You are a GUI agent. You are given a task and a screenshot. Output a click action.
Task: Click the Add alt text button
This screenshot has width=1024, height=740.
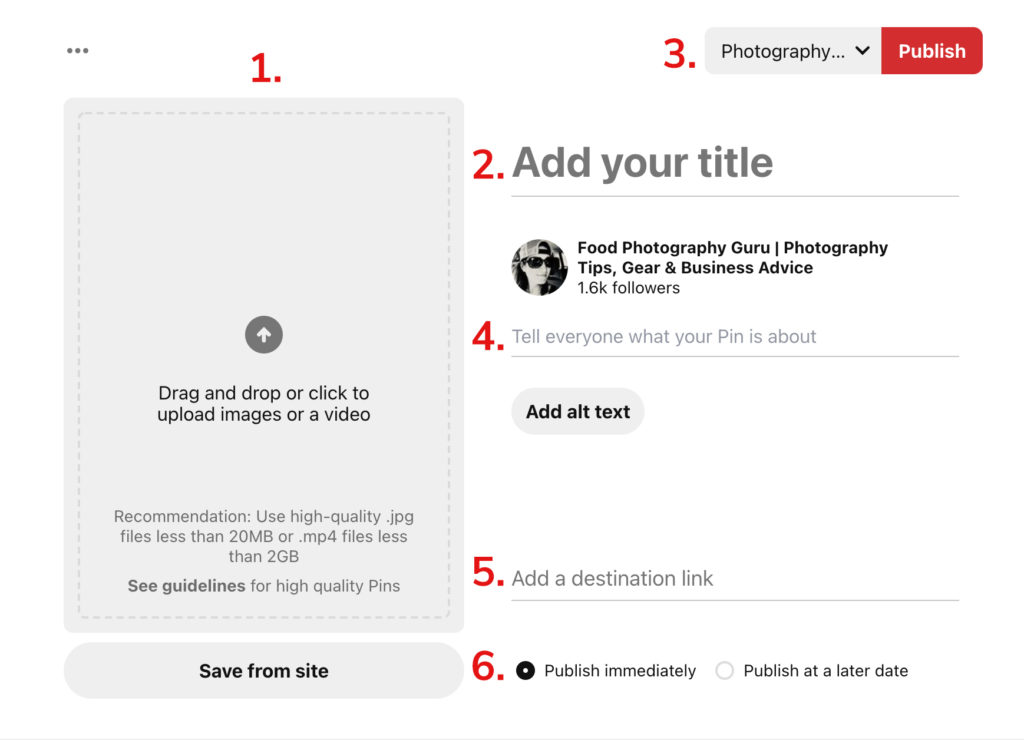click(577, 411)
